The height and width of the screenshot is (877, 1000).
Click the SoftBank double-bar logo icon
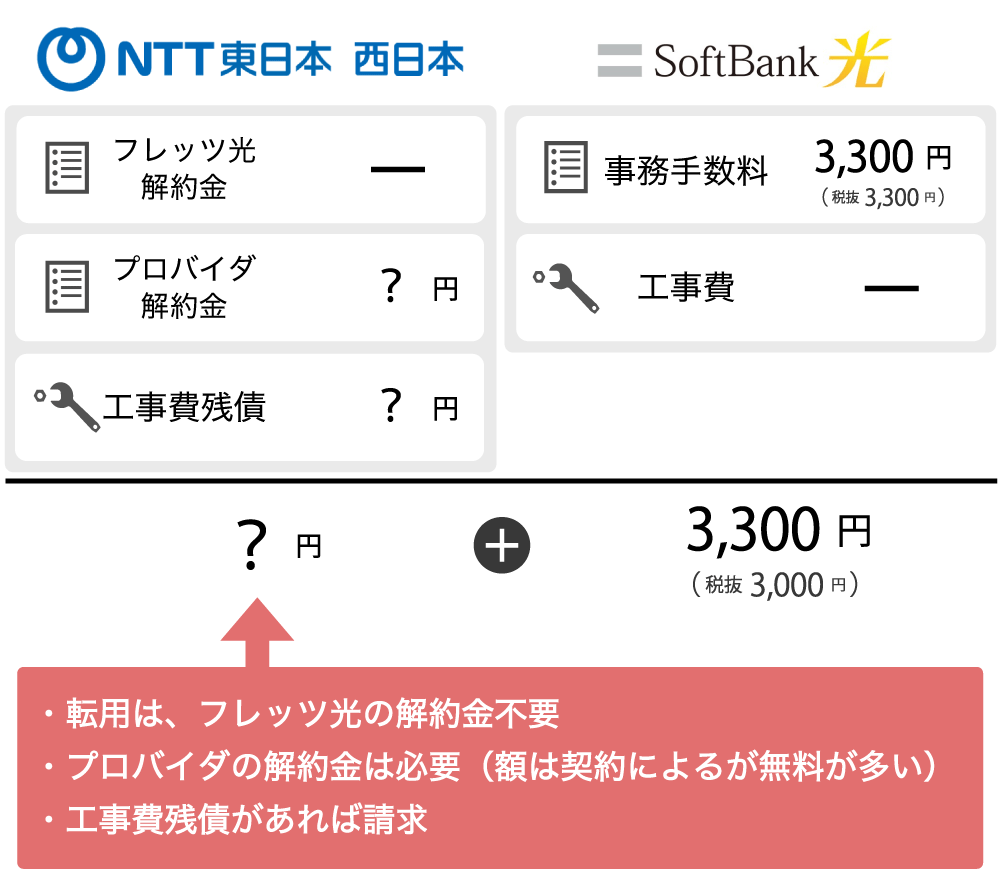pos(619,60)
